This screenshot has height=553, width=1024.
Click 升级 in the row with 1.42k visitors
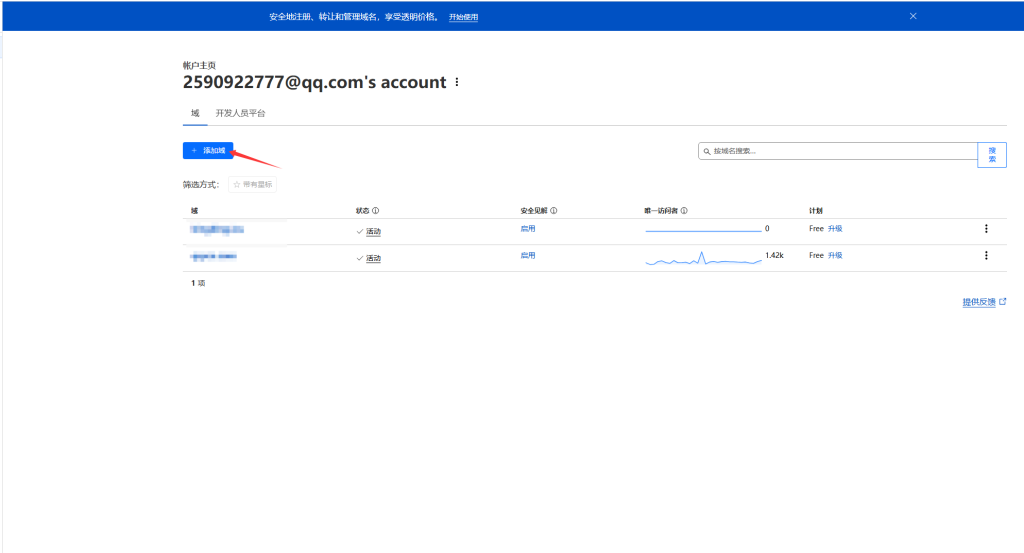835,255
